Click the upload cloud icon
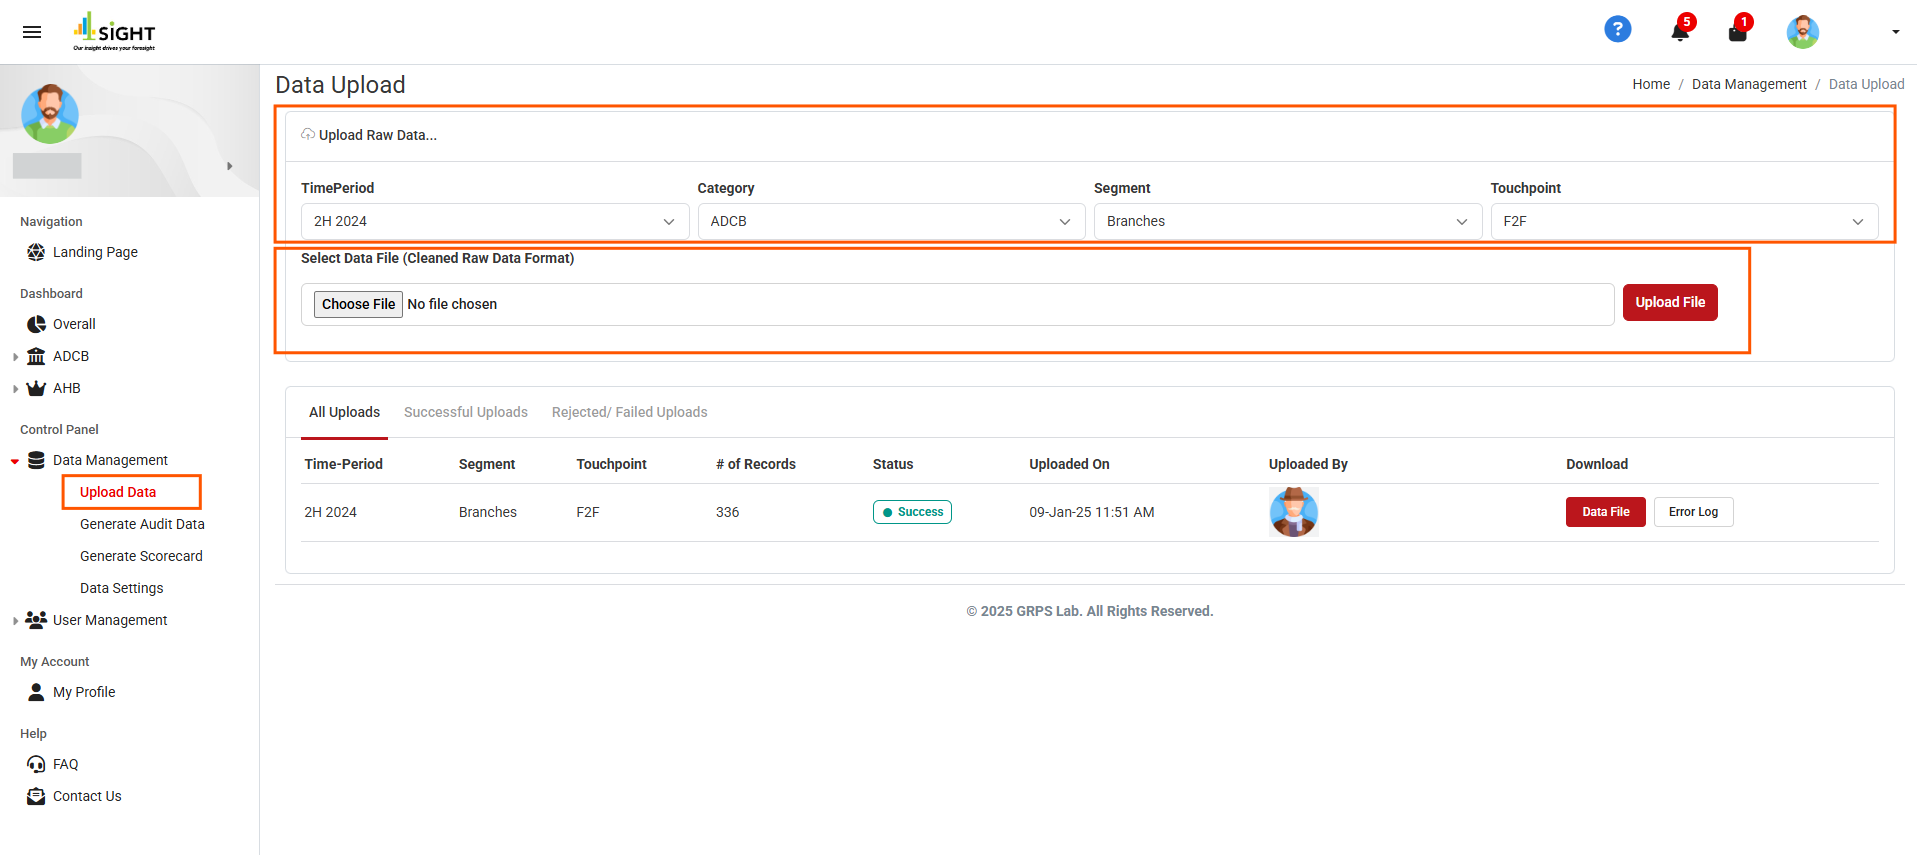1917x855 pixels. (308, 134)
